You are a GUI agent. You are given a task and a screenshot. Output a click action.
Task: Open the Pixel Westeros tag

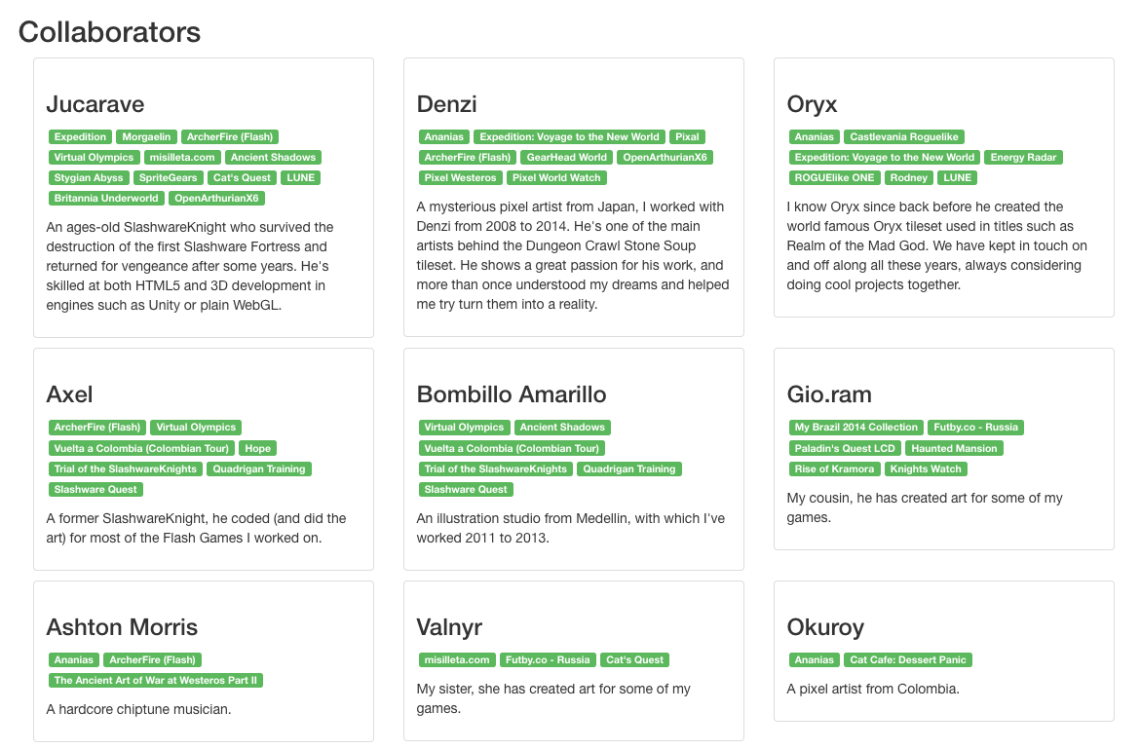[460, 178]
